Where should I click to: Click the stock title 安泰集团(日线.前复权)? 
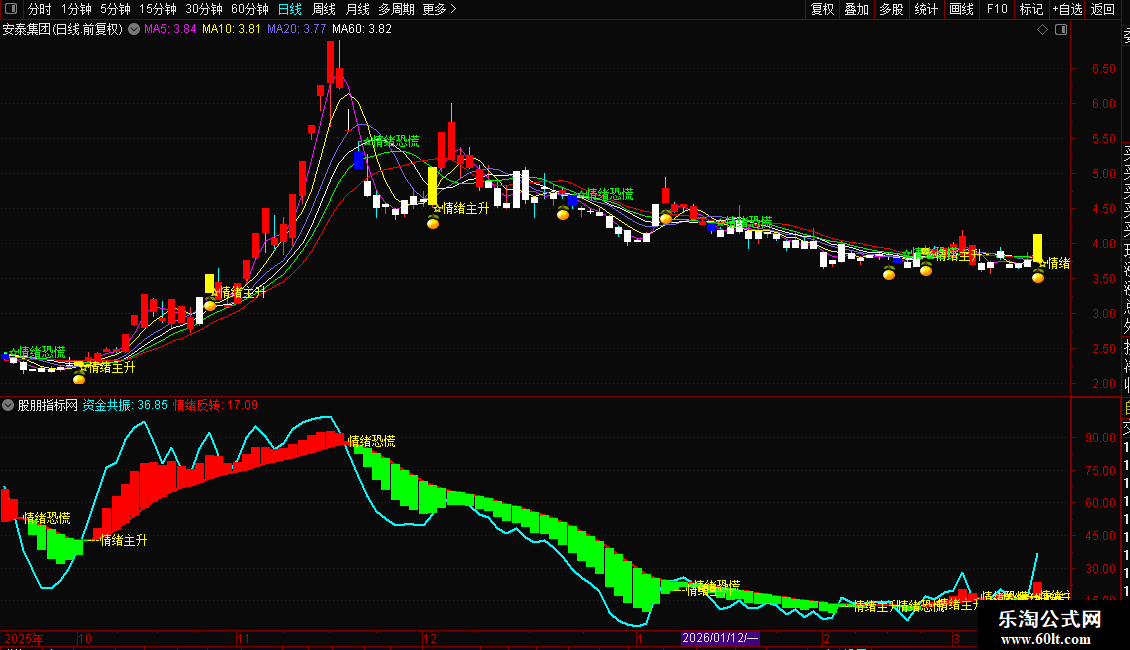63,30
